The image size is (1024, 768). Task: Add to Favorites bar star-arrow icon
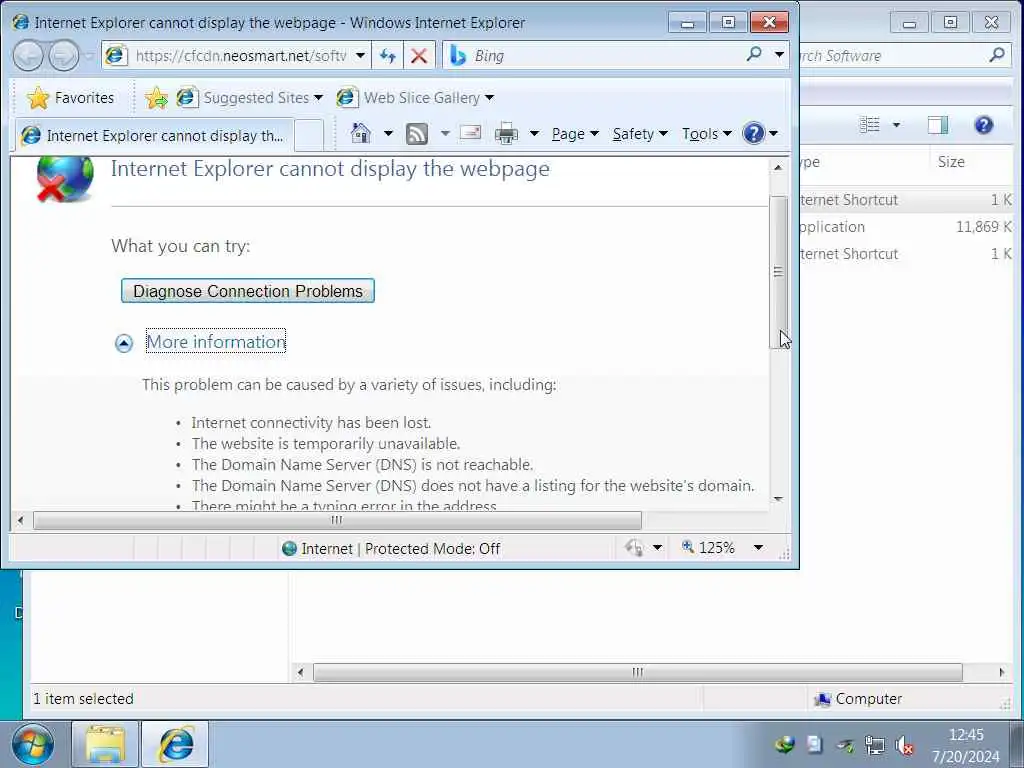(x=156, y=98)
